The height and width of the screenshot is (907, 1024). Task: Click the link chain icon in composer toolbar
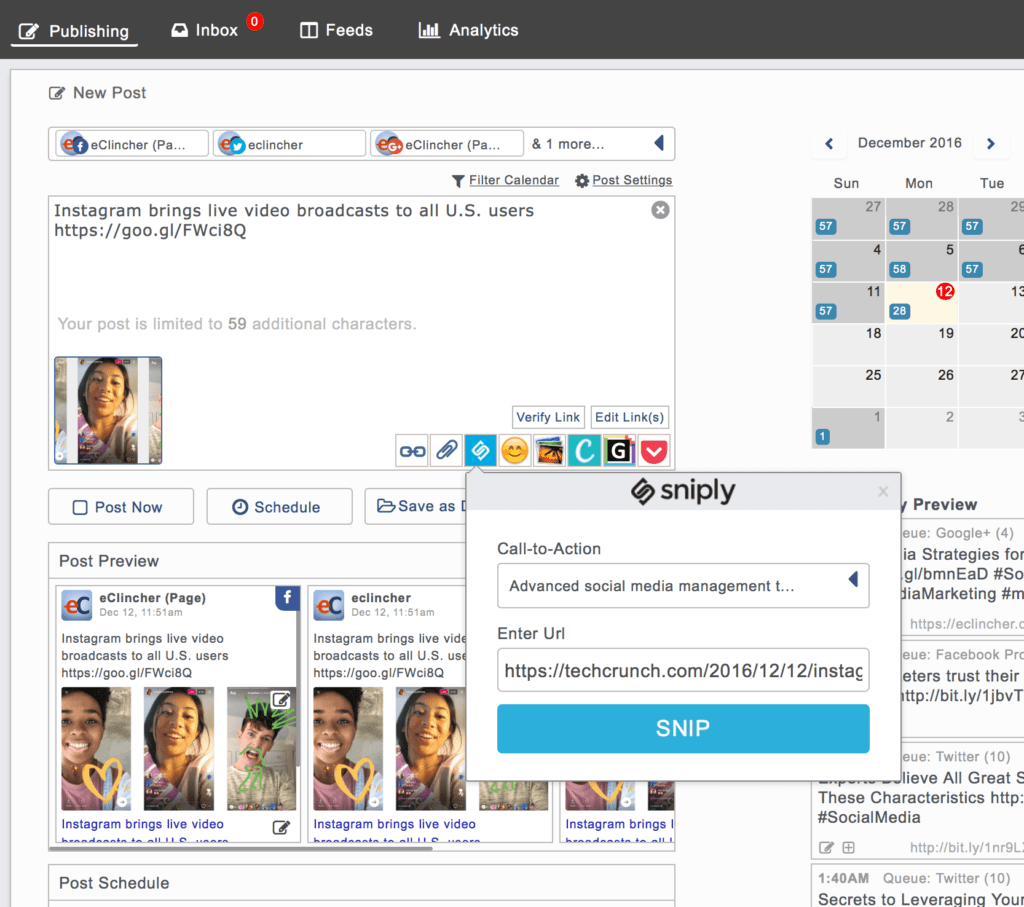(412, 451)
